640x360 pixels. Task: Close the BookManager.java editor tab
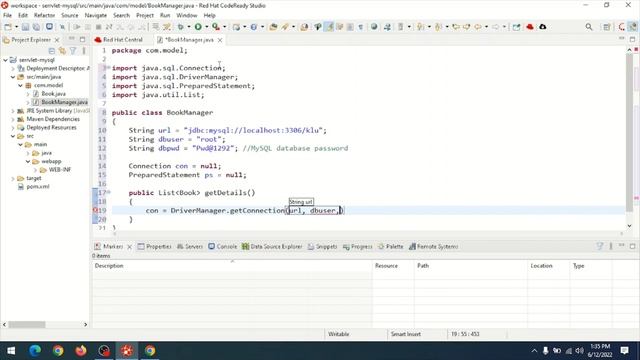coord(220,40)
